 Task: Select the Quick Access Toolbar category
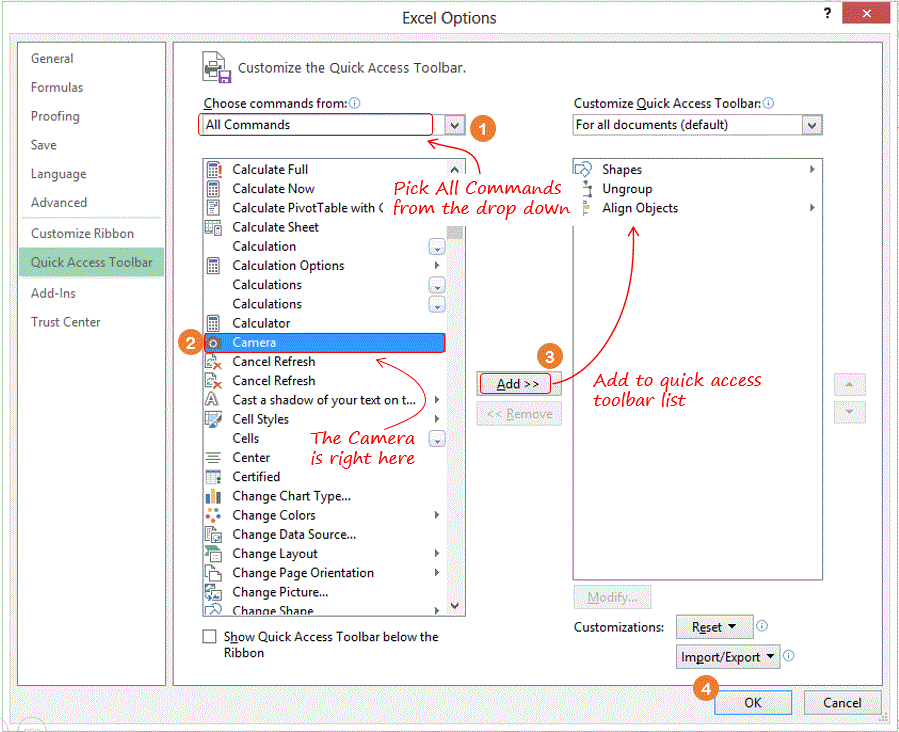coord(92,263)
